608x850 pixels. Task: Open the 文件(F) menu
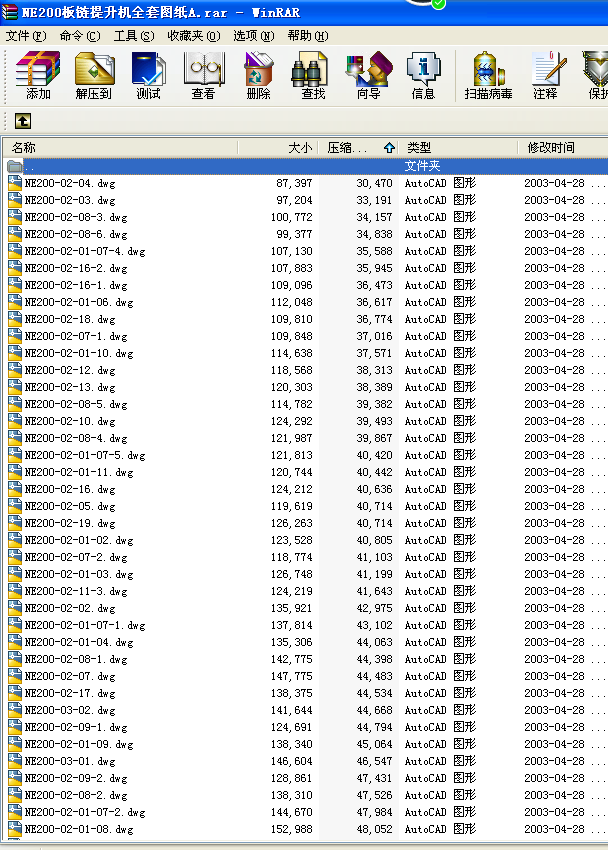(x=26, y=36)
